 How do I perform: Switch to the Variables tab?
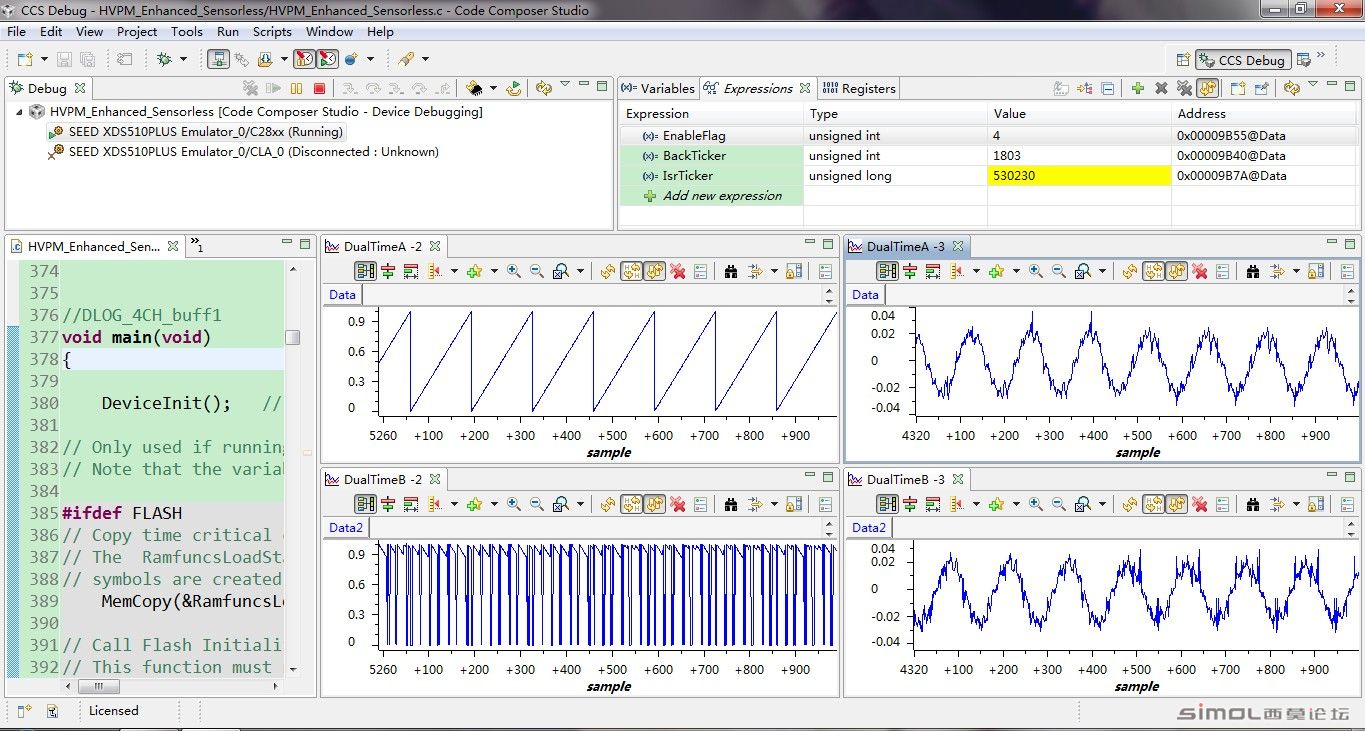point(658,88)
